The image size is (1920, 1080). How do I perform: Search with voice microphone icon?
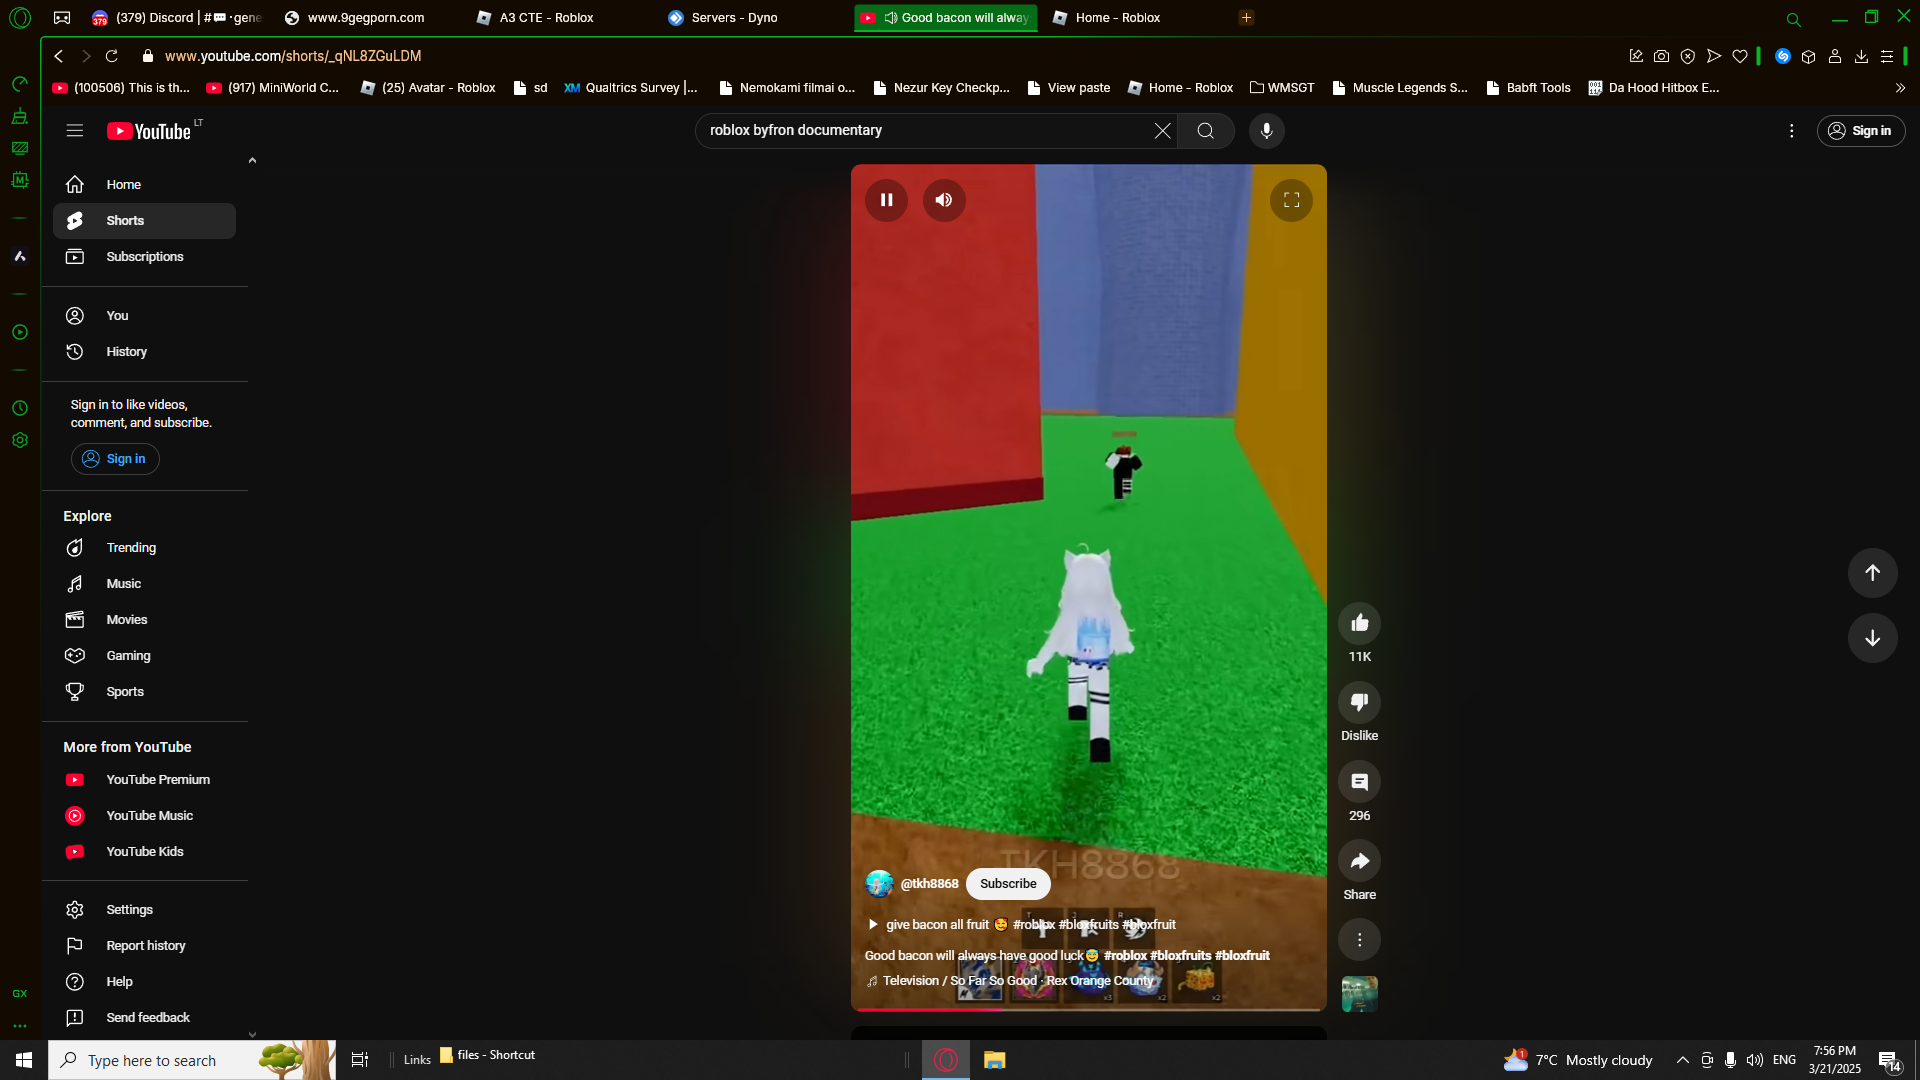tap(1266, 131)
